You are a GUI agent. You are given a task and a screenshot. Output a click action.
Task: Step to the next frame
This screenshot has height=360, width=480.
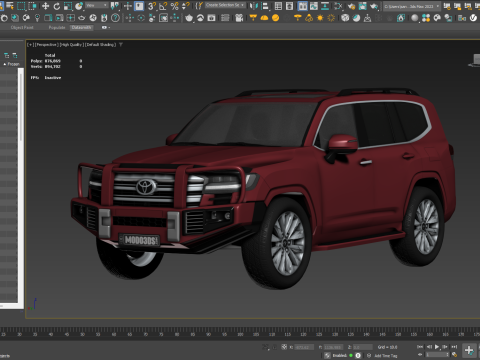(445, 347)
